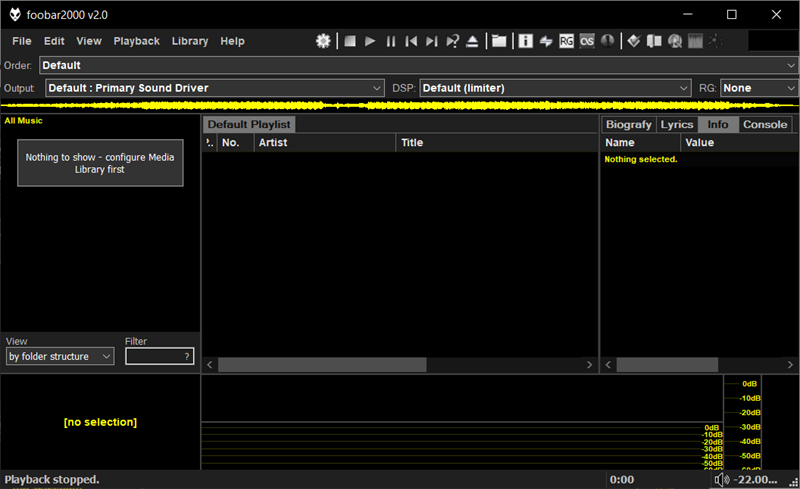
Task: Skip to the next track
Action: pos(432,41)
